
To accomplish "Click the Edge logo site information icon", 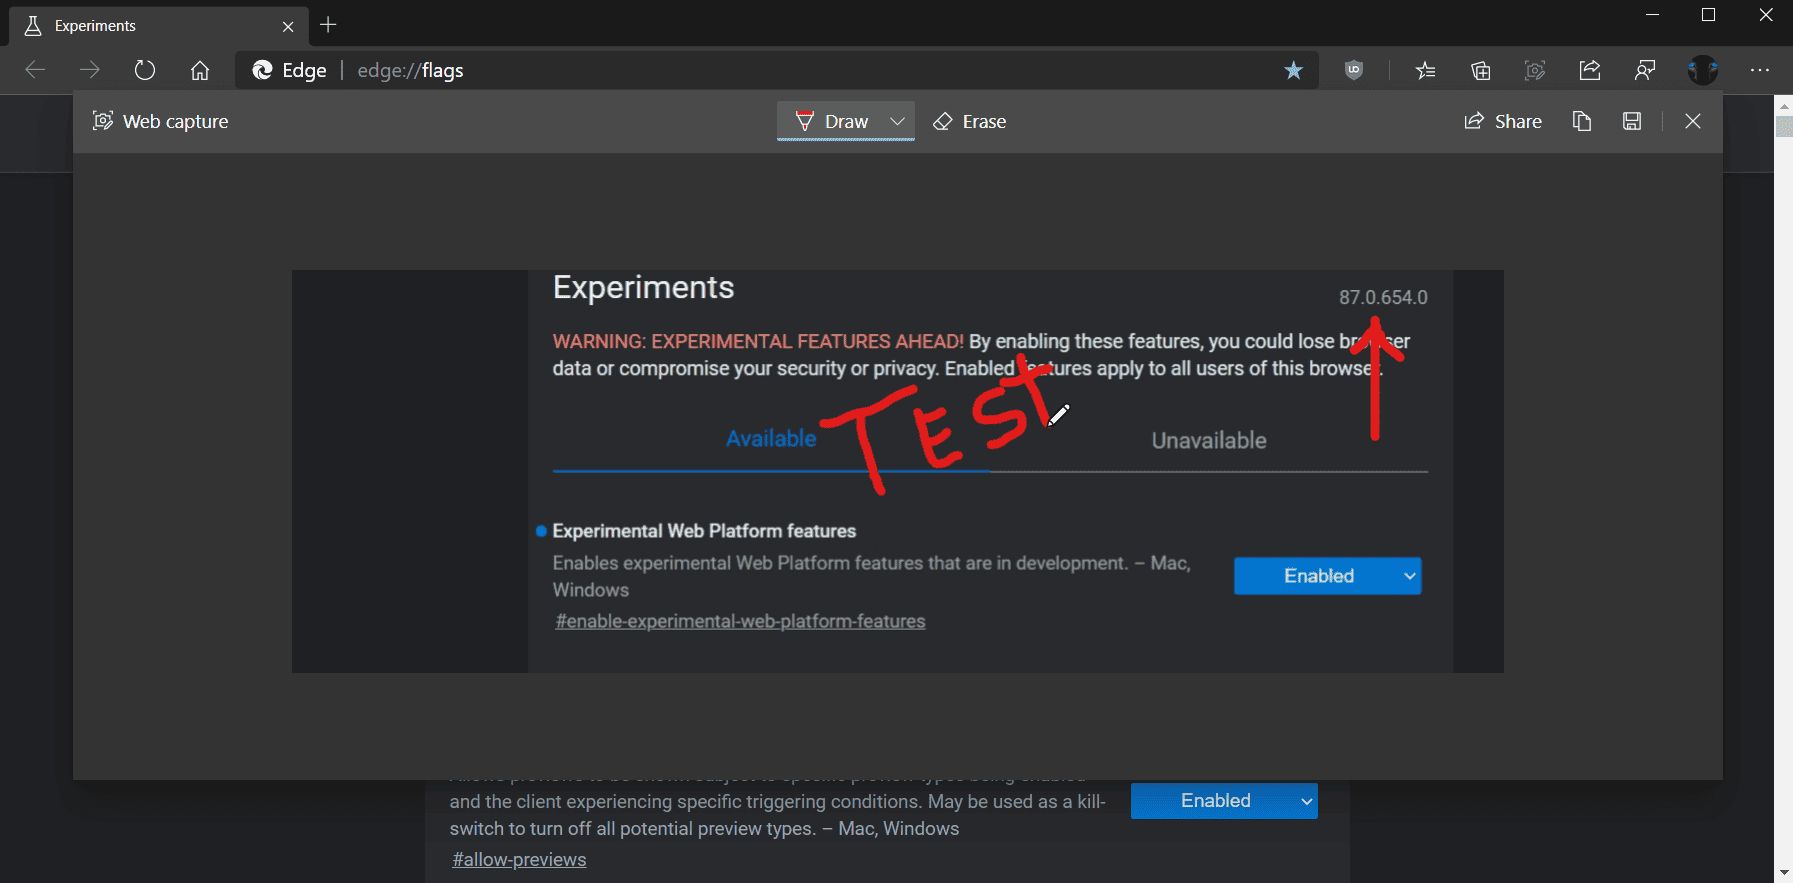I will [263, 70].
